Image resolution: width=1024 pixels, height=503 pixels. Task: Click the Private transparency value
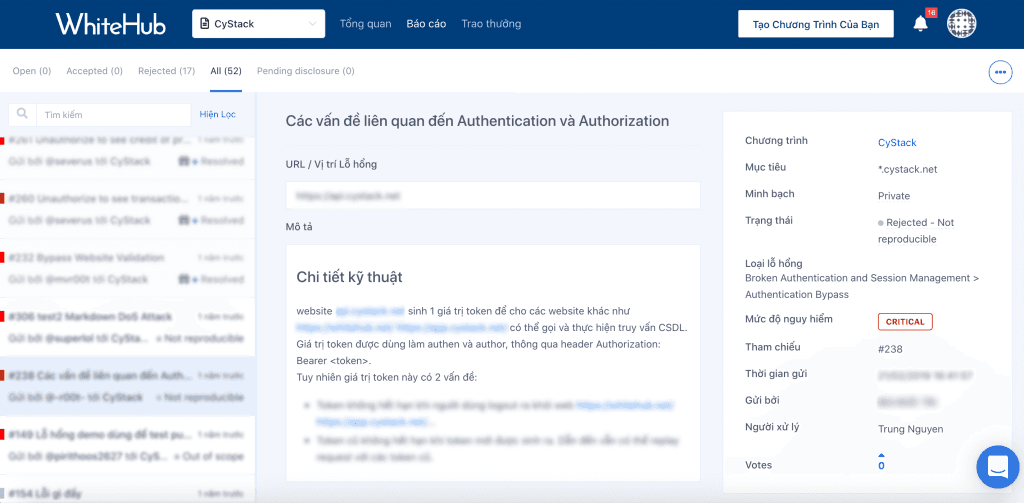click(894, 196)
